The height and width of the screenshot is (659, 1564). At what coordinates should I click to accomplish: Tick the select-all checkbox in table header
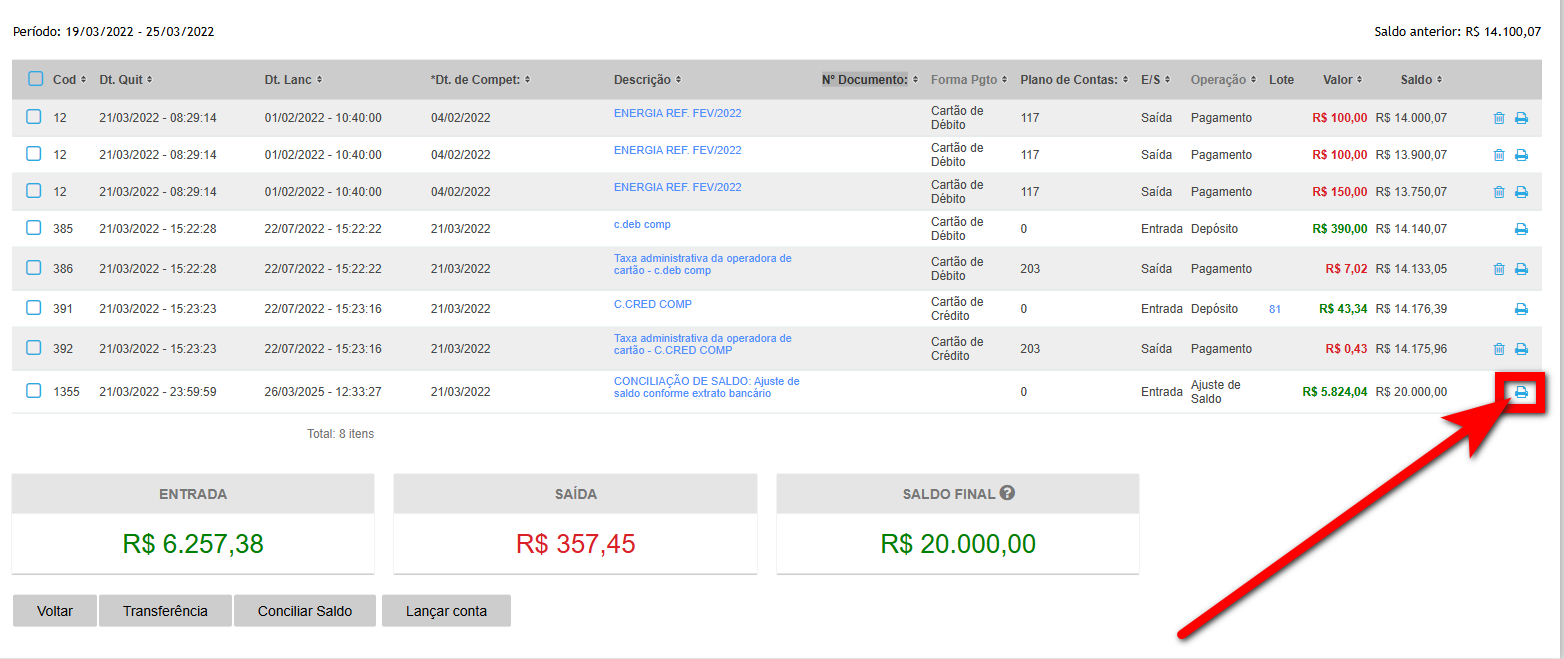pyautogui.click(x=35, y=79)
